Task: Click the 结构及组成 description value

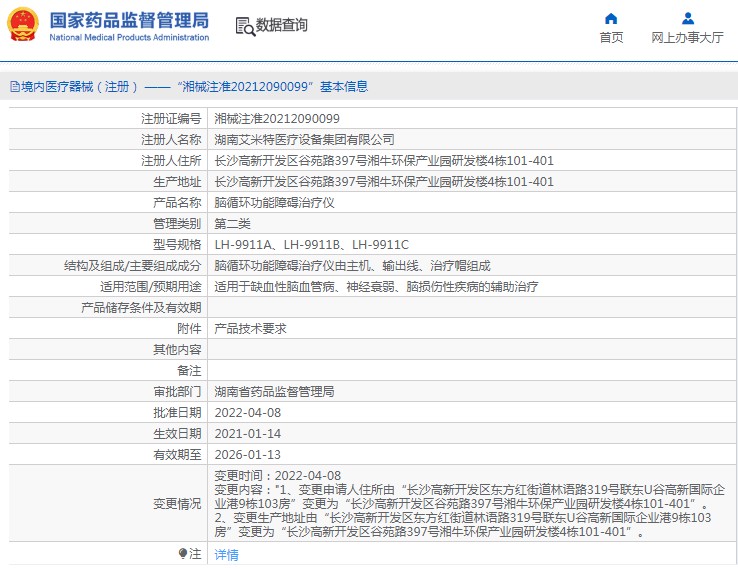Action: 353,266
